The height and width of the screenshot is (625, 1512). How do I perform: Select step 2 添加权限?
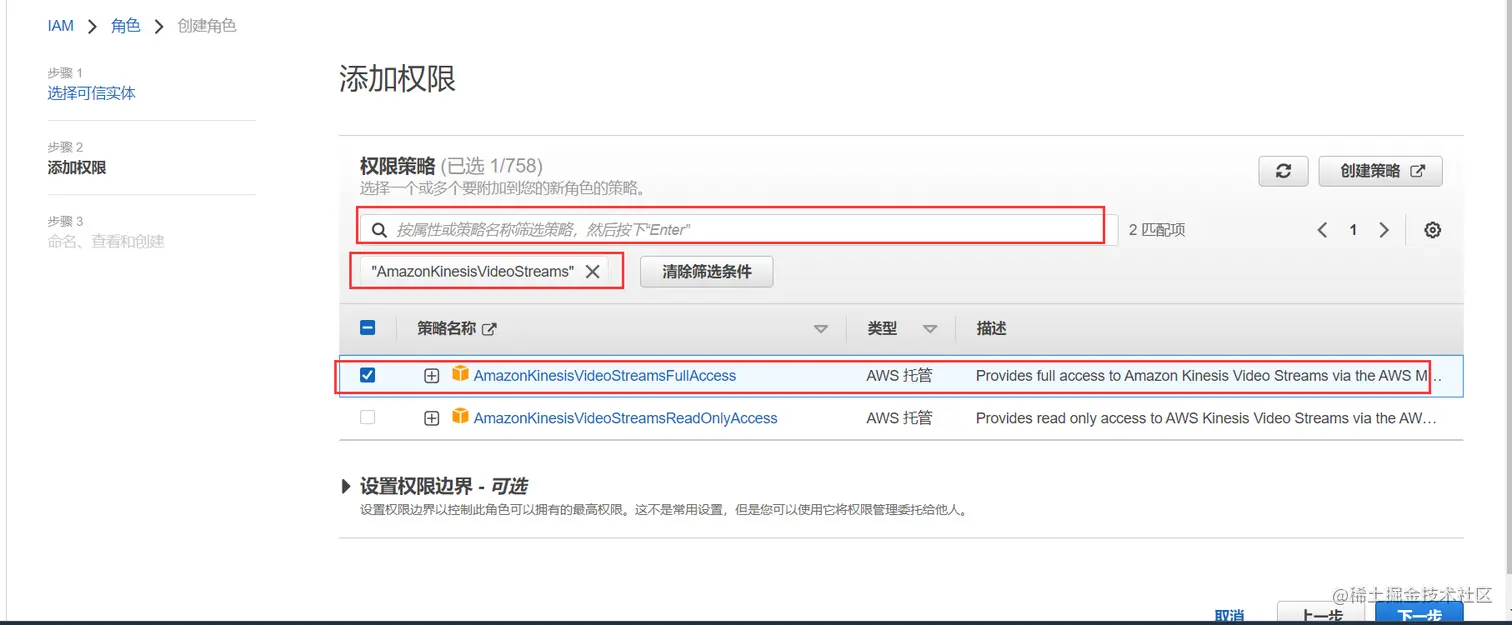(77, 167)
